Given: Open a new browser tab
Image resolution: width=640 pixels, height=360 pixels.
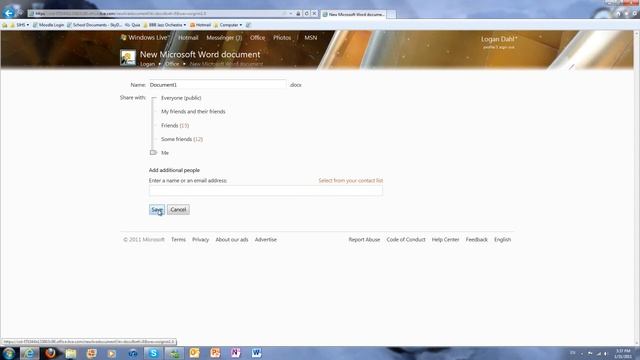Looking at the screenshot, I should (391, 14).
